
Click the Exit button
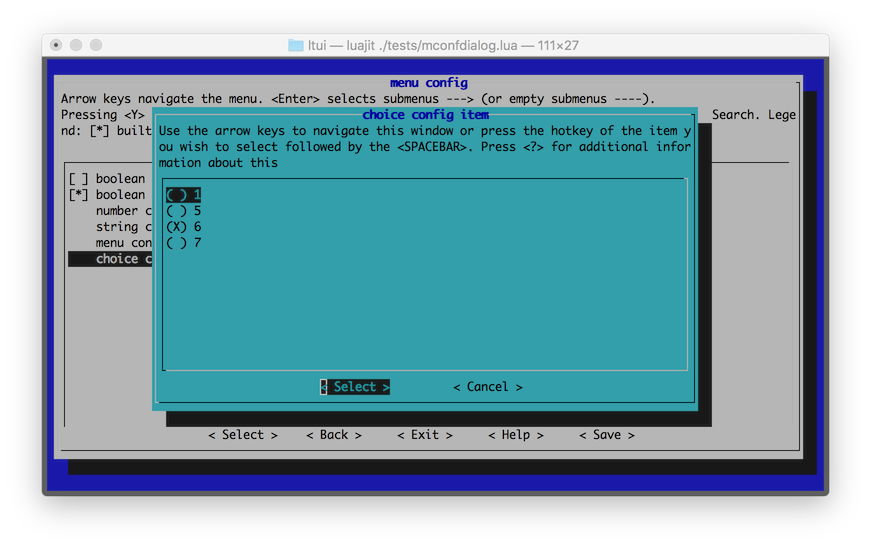425,435
